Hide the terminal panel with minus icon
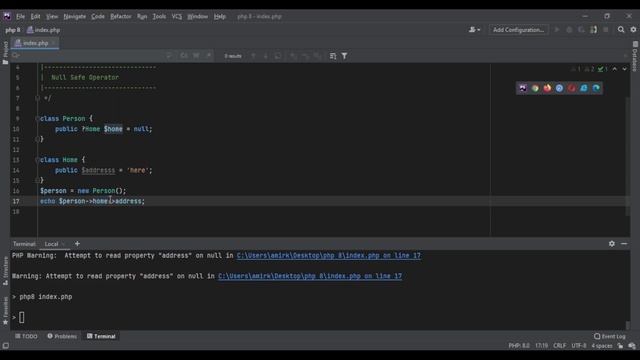640x360 pixels. (x=624, y=244)
